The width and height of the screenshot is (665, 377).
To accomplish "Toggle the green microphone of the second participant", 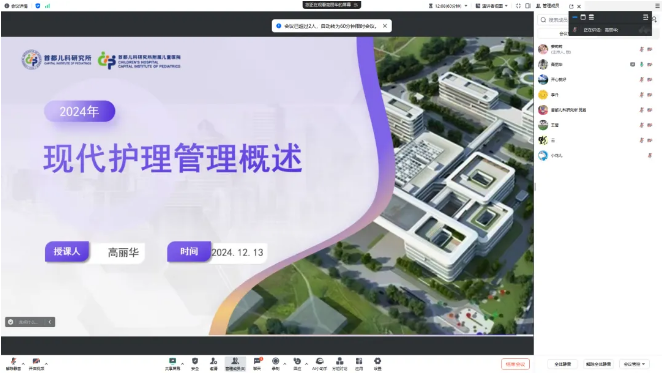I will pos(642,64).
